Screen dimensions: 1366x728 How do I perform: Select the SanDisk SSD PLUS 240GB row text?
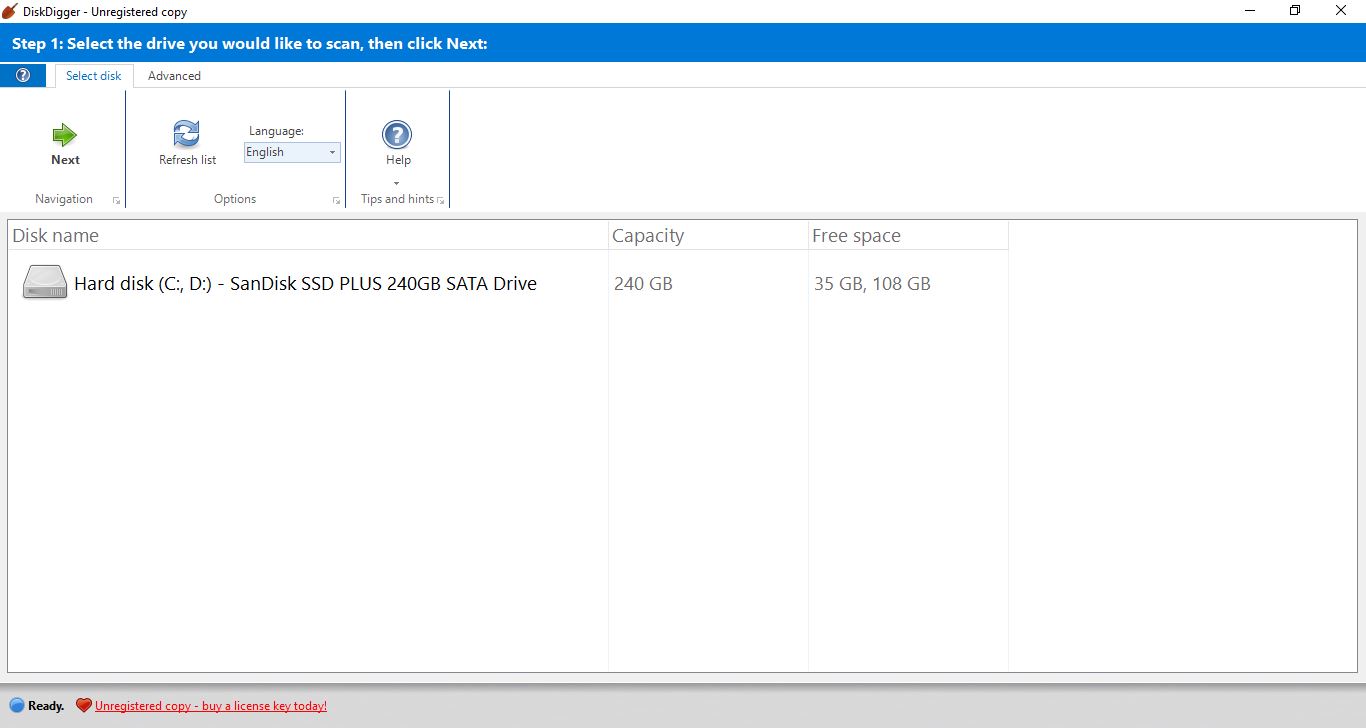coord(305,284)
